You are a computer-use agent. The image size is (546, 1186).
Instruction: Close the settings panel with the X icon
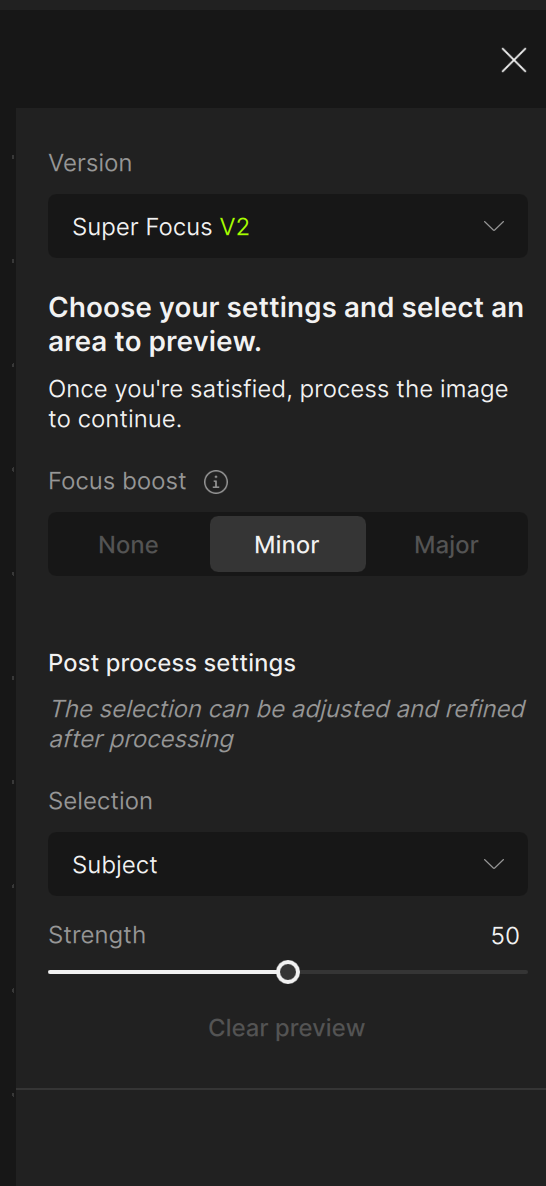point(513,61)
